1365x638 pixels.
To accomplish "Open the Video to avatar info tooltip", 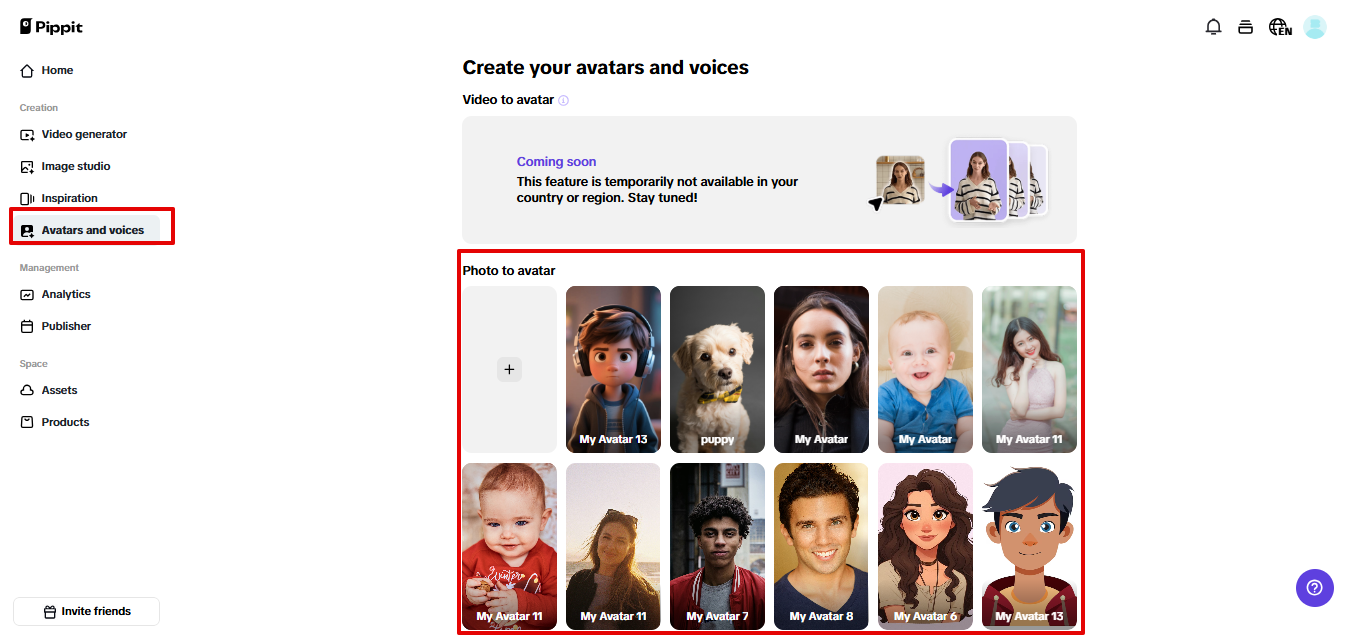I will pyautogui.click(x=564, y=100).
